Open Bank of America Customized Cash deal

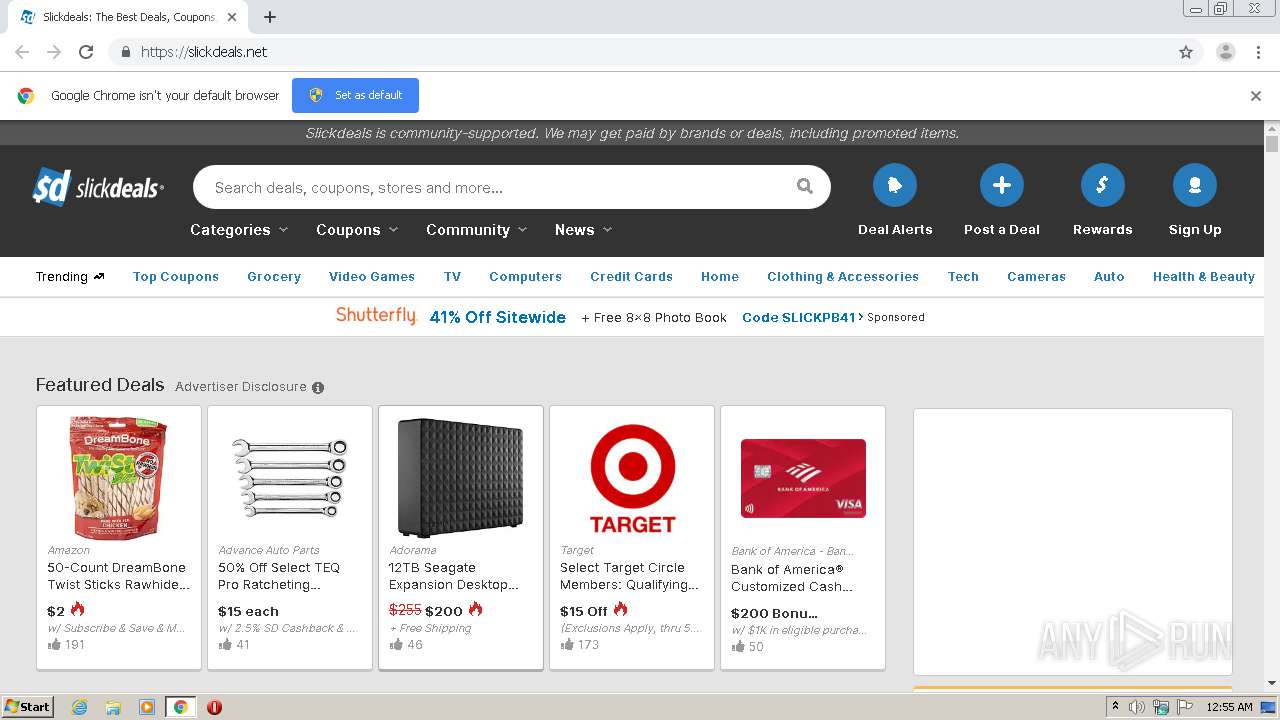[791, 578]
